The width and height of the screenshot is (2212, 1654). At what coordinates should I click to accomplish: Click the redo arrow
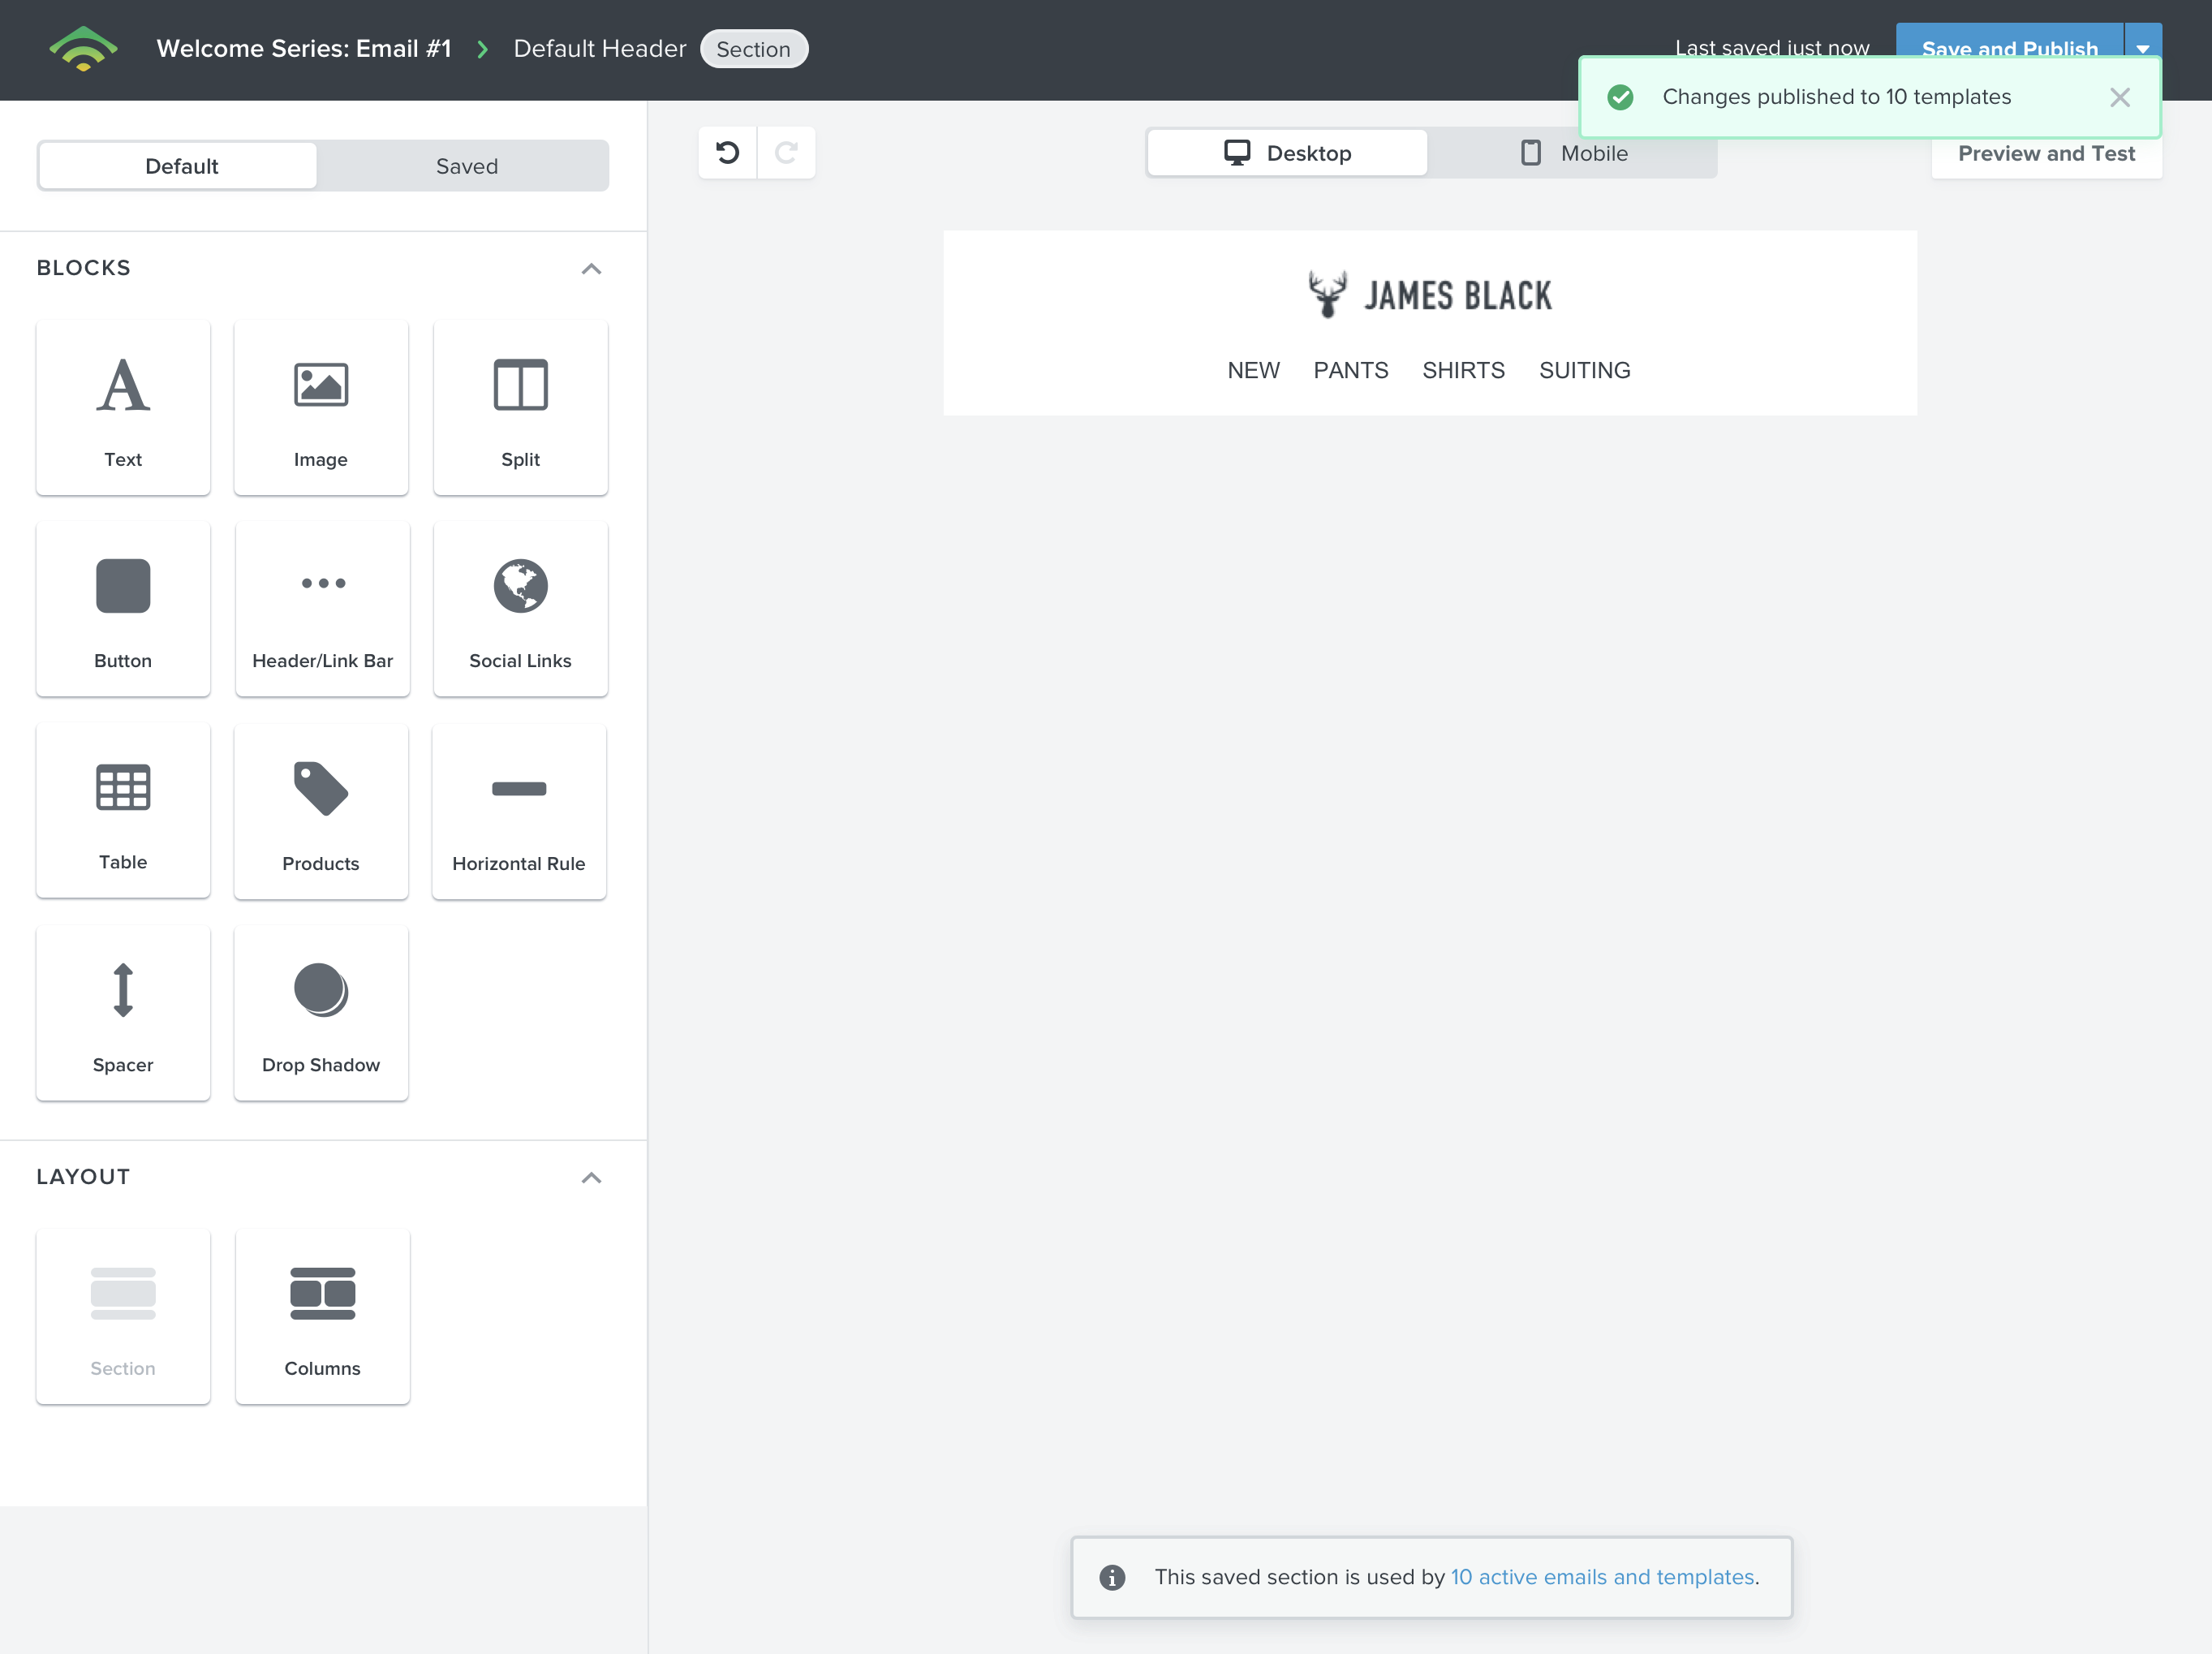coord(786,153)
